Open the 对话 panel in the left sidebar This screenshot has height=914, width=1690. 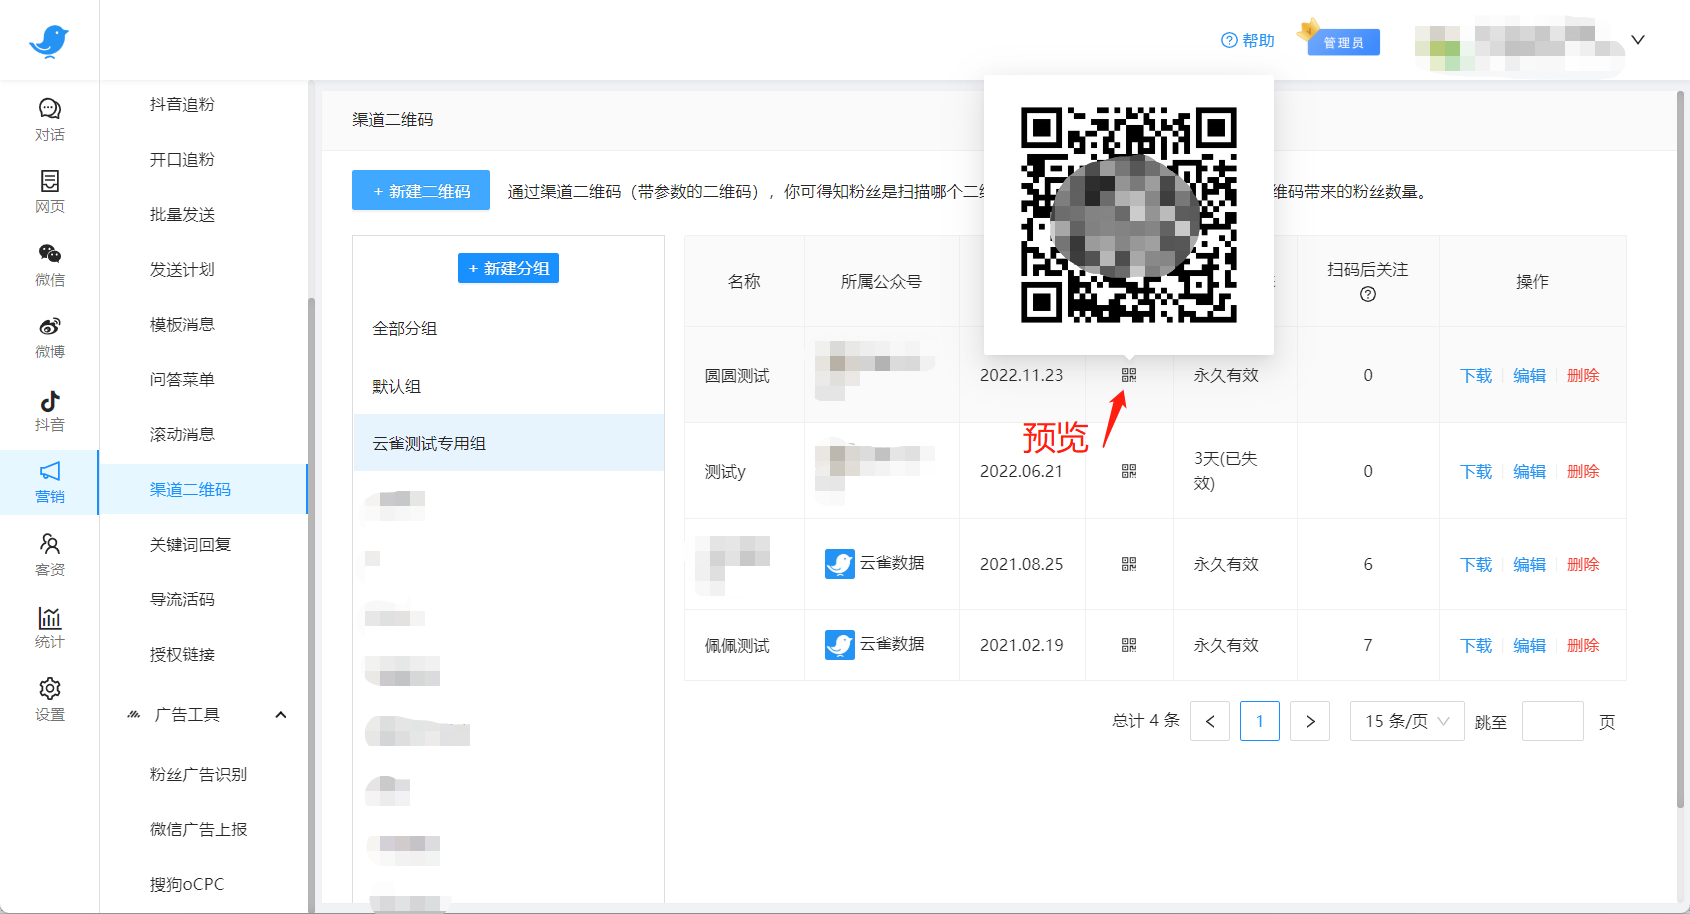point(50,117)
